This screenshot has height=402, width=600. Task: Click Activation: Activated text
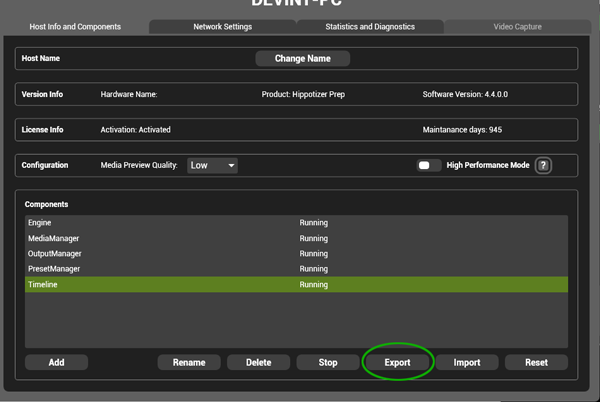click(x=135, y=130)
